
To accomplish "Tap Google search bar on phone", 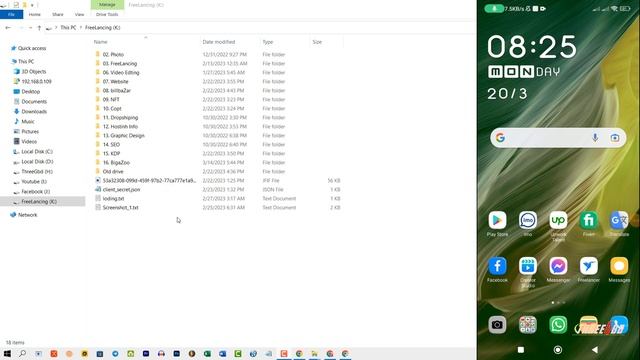I will tap(558, 138).
